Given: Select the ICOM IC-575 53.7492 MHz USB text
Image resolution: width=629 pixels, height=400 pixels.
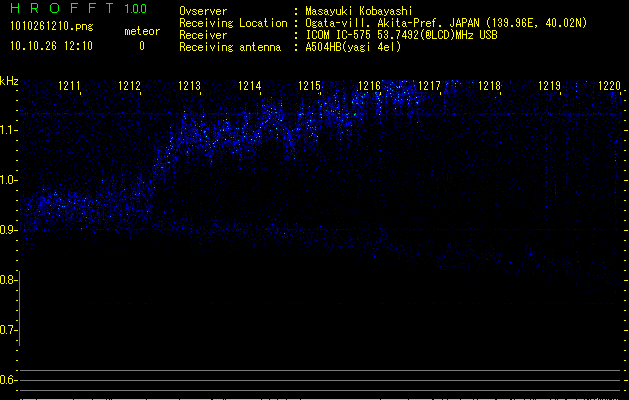Looking at the screenshot, I should (x=401, y=35).
